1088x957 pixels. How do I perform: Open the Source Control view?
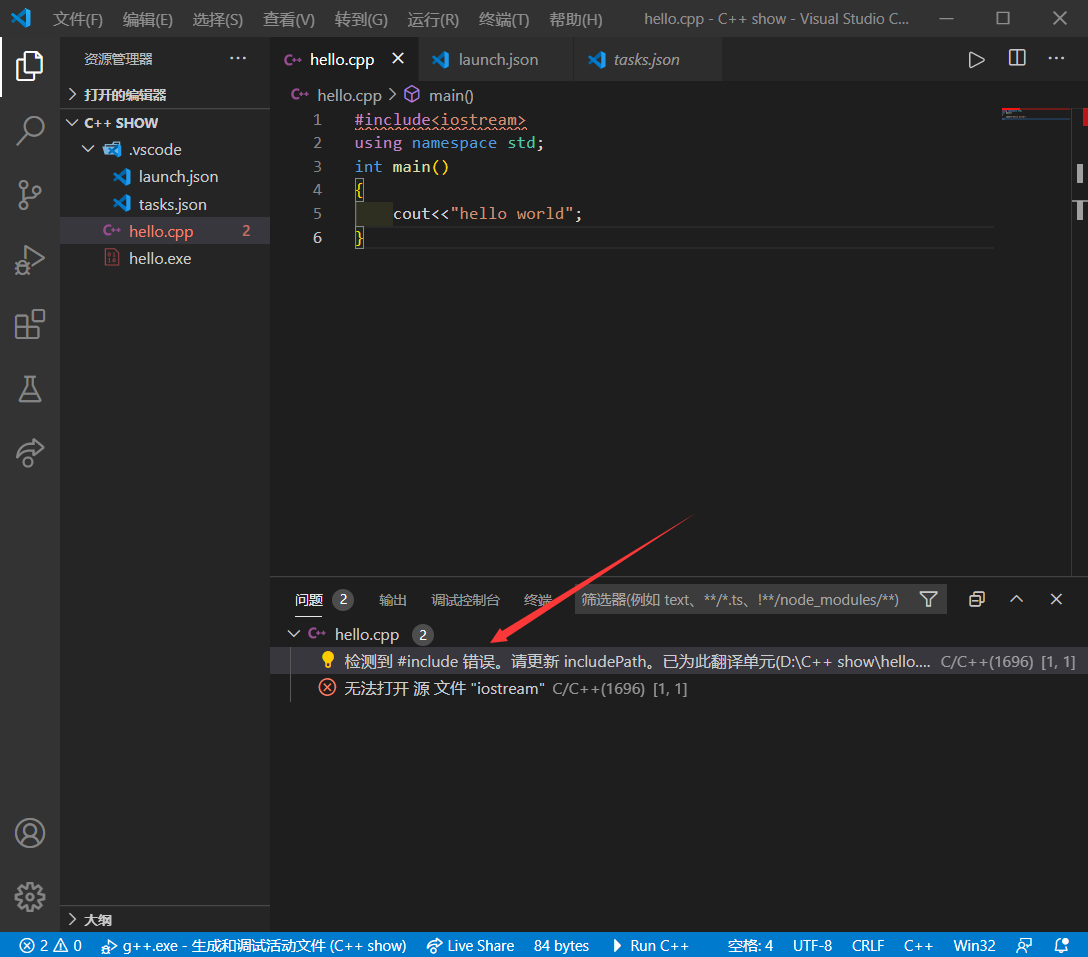30,195
